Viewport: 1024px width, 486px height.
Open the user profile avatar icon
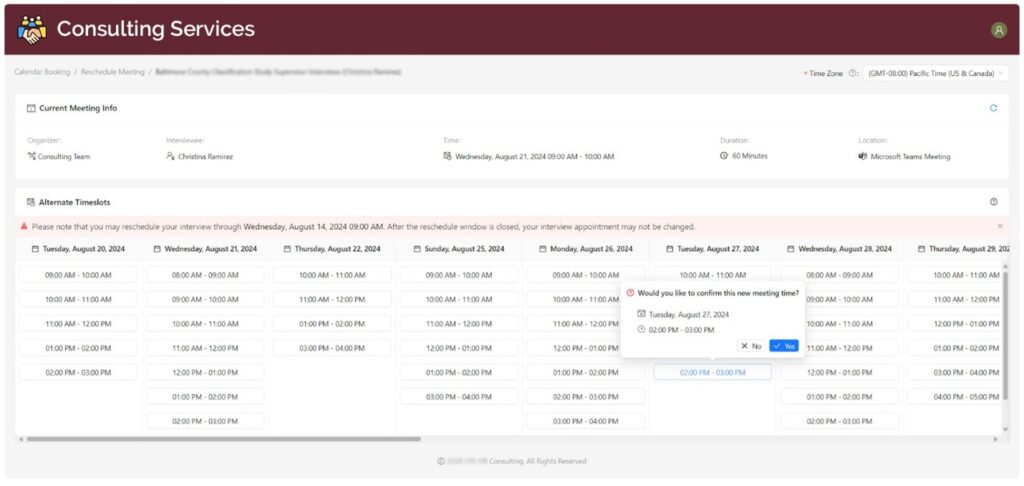(998, 30)
